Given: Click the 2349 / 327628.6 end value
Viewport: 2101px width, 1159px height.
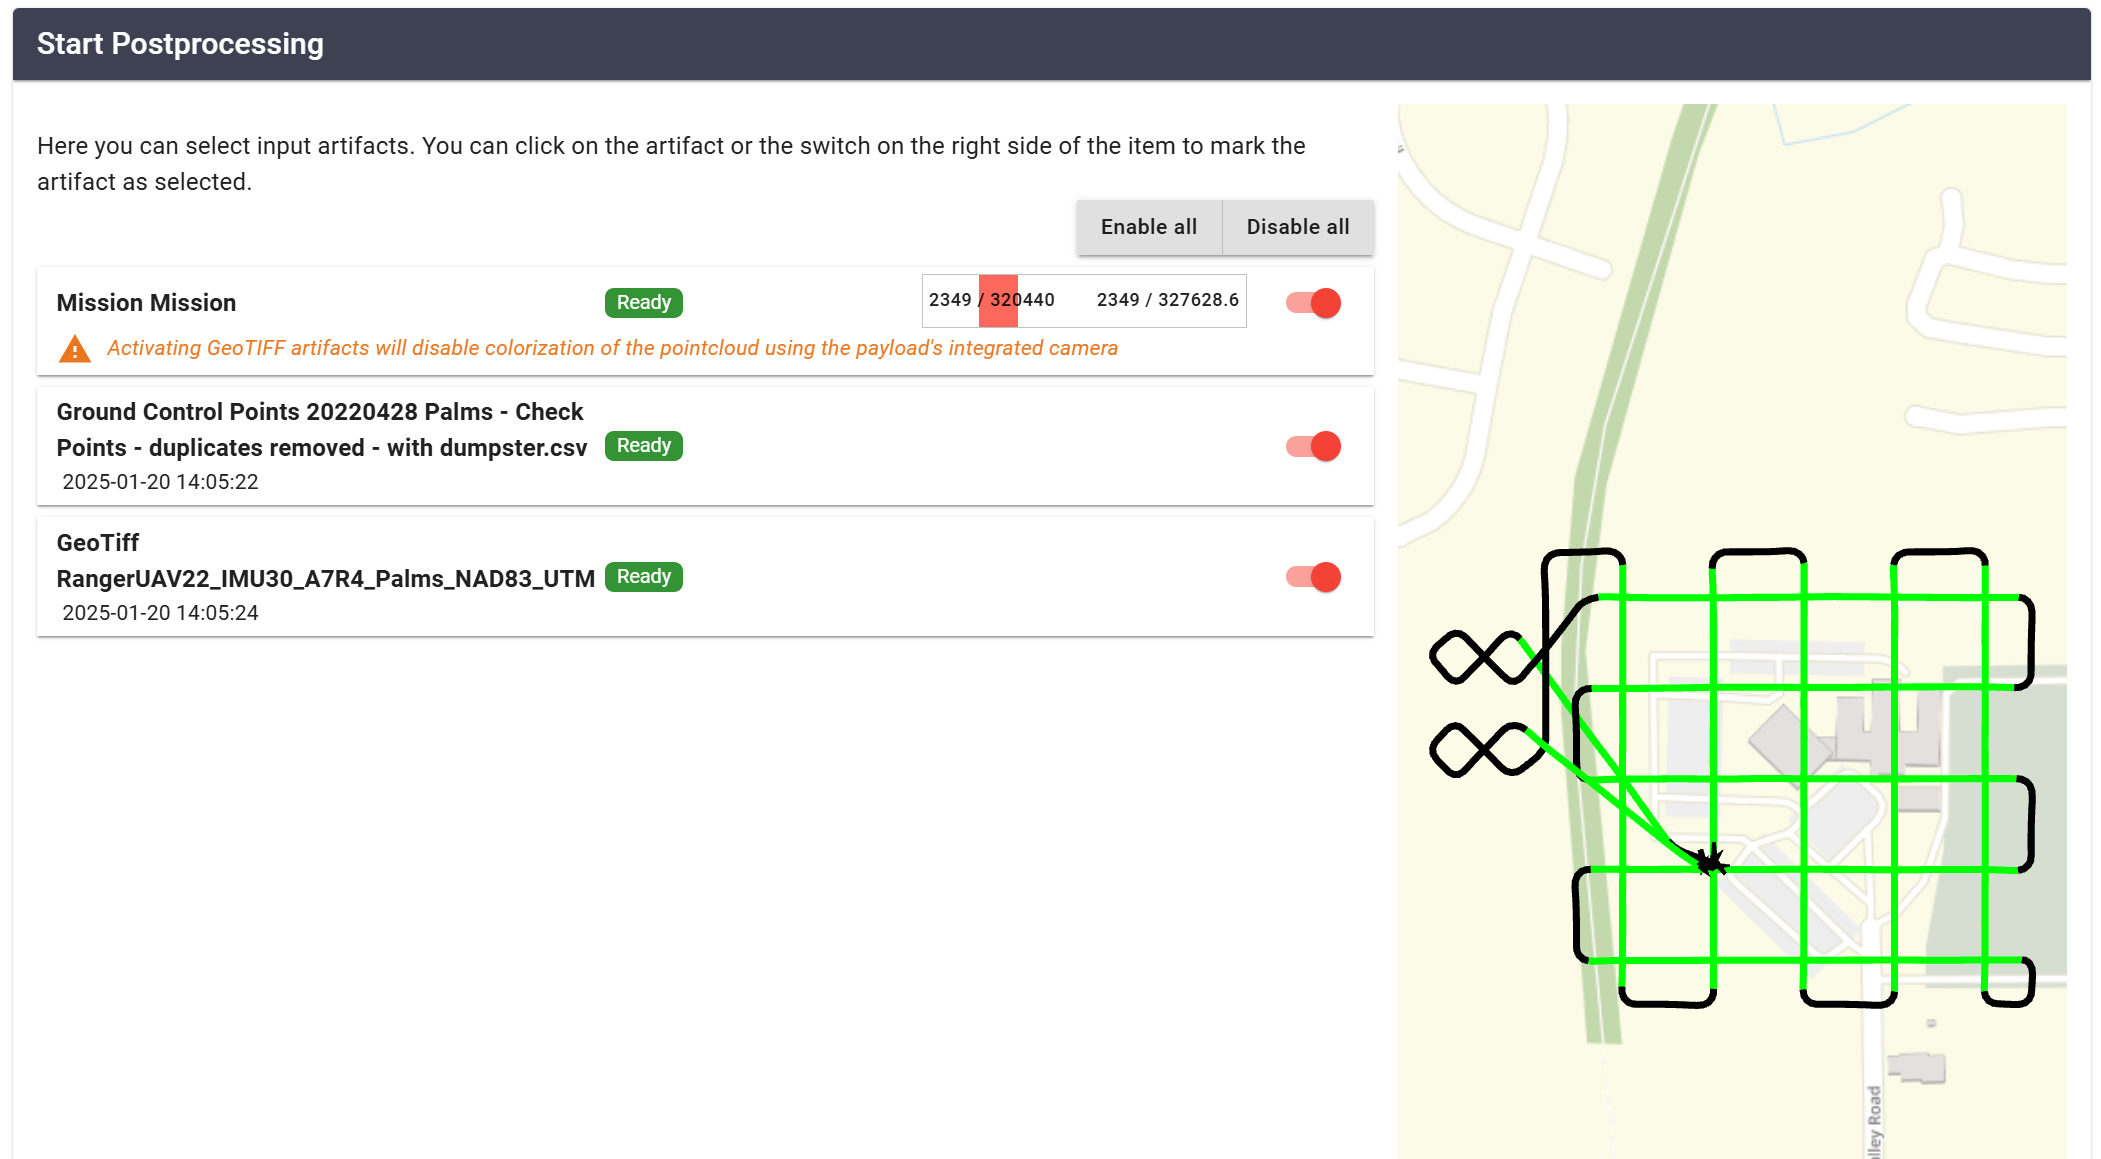Looking at the screenshot, I should 1167,300.
